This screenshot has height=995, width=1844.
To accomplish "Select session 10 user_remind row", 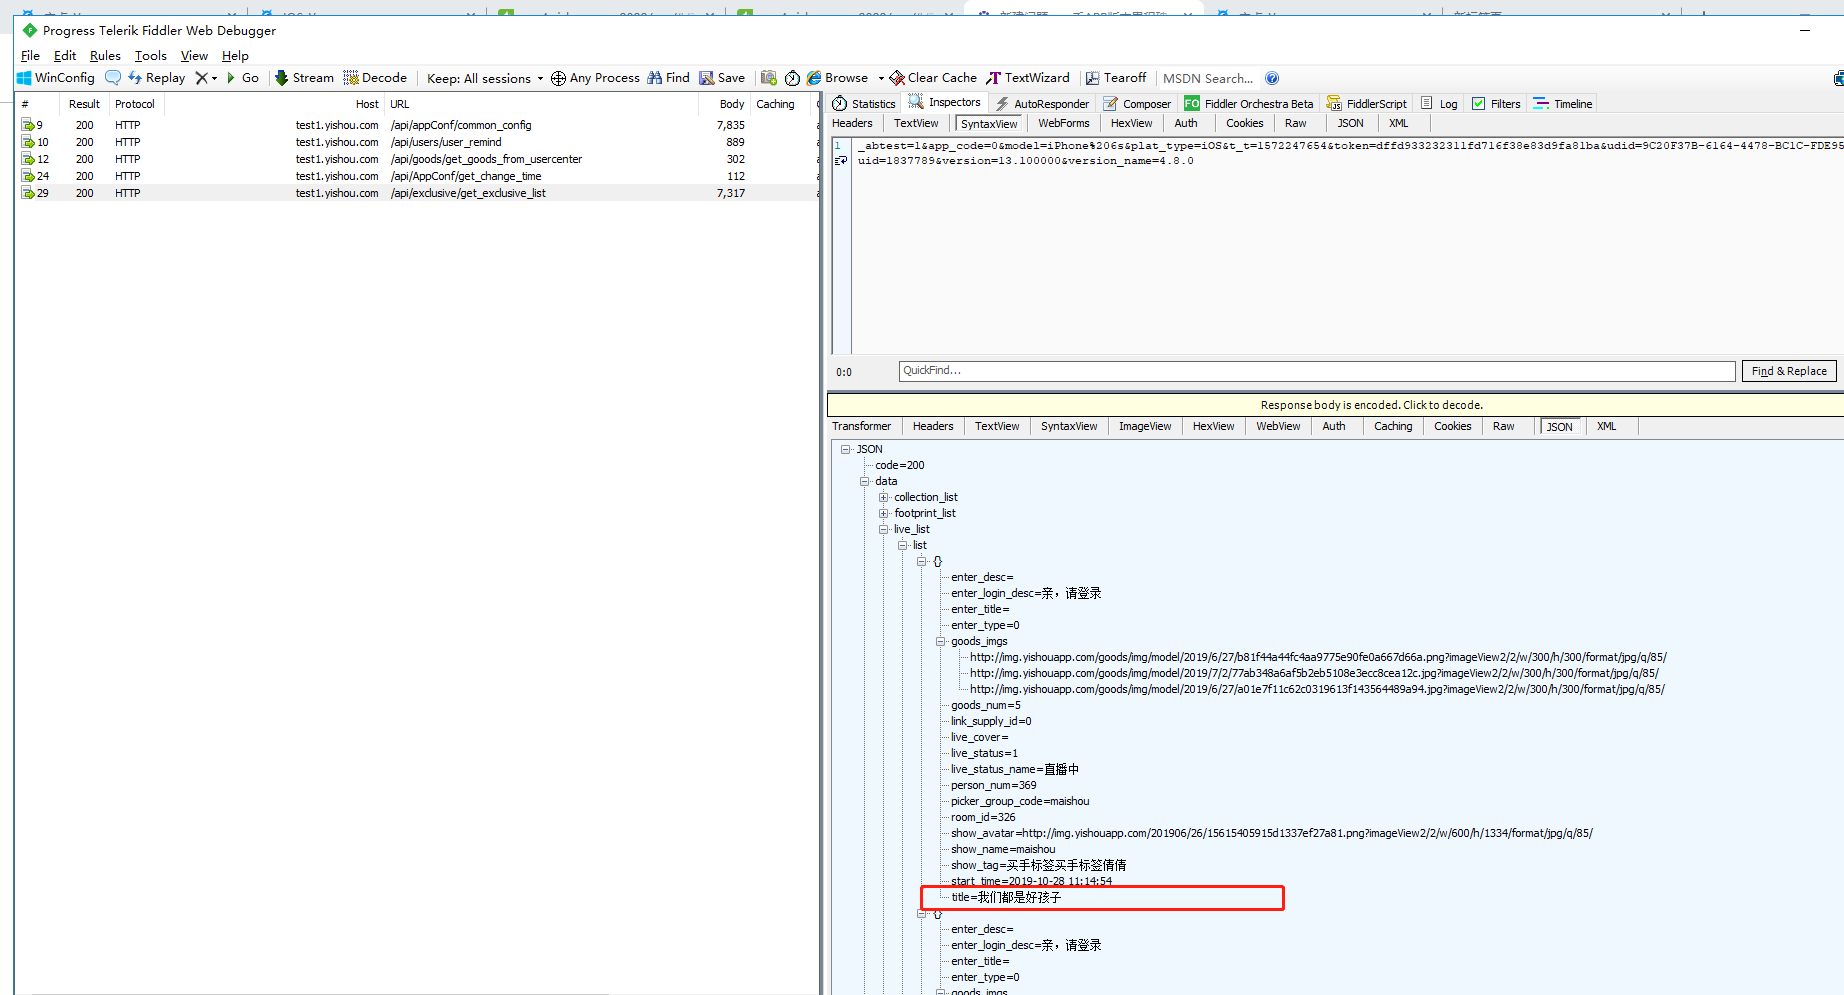I will click(417, 142).
